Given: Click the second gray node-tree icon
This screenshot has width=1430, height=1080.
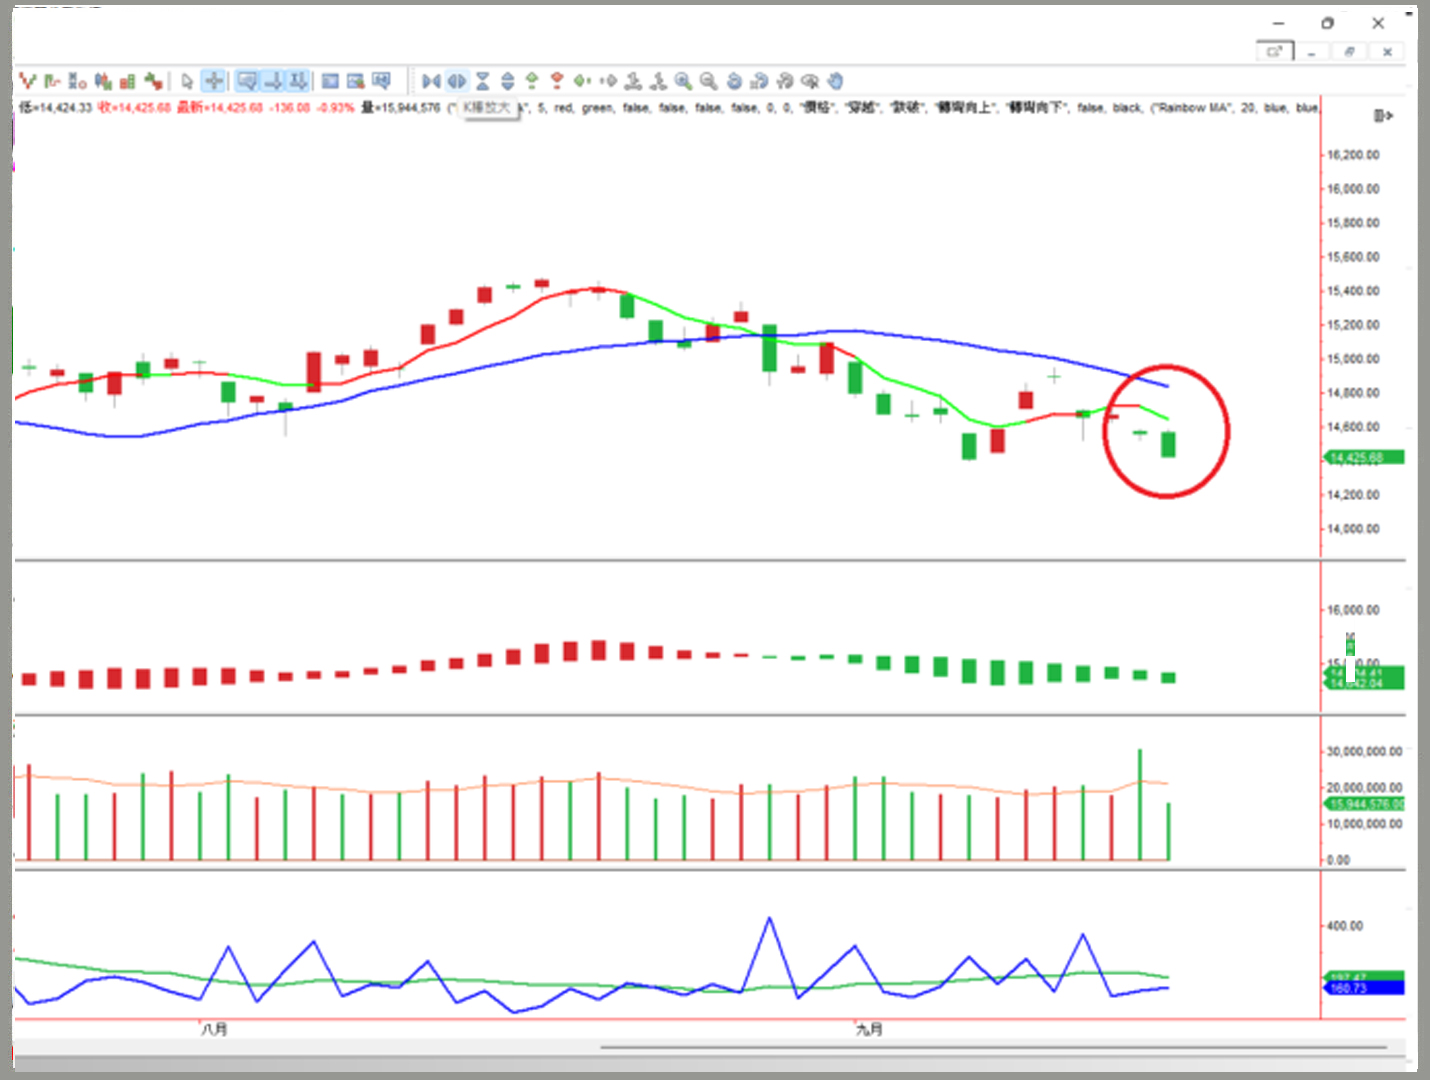Looking at the screenshot, I should [x=658, y=81].
